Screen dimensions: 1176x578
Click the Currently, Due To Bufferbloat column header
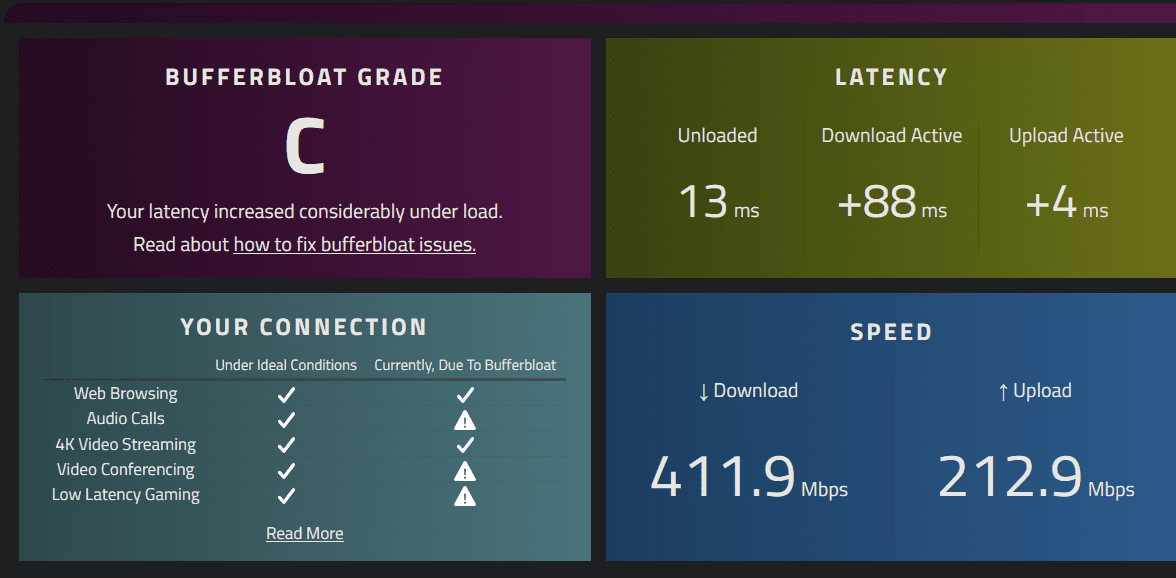pos(465,366)
